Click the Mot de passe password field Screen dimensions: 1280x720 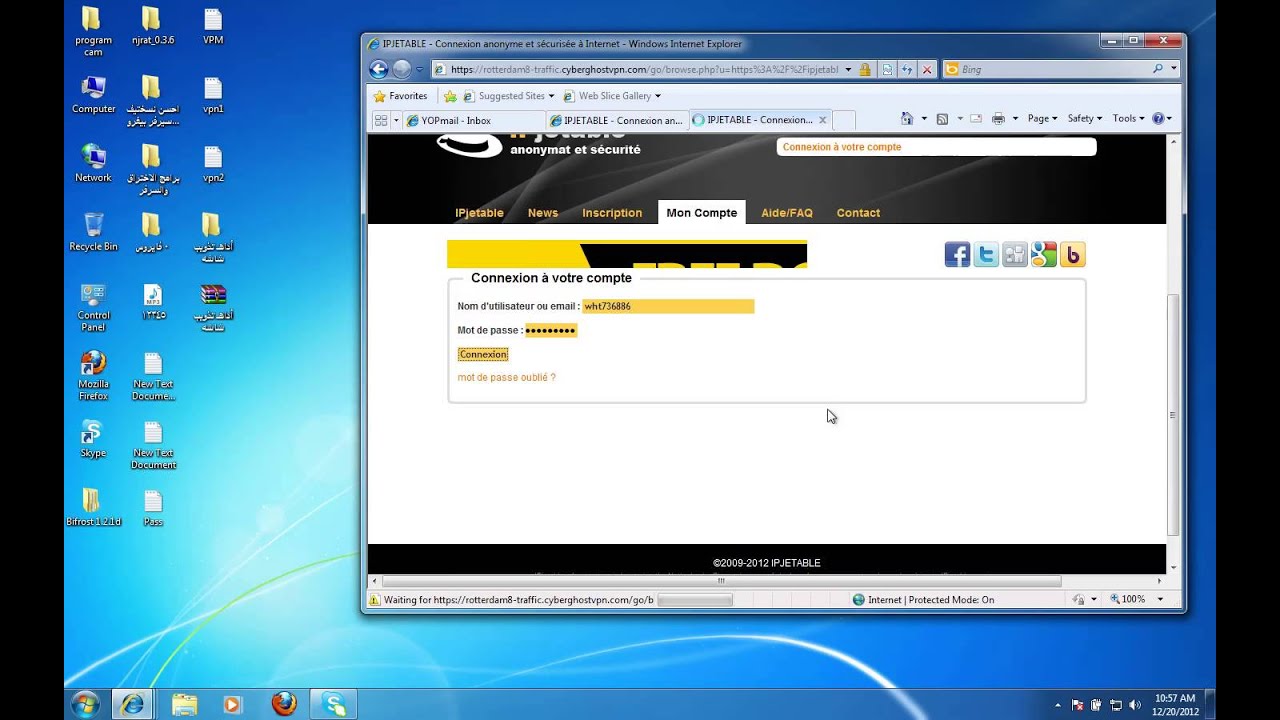(551, 330)
